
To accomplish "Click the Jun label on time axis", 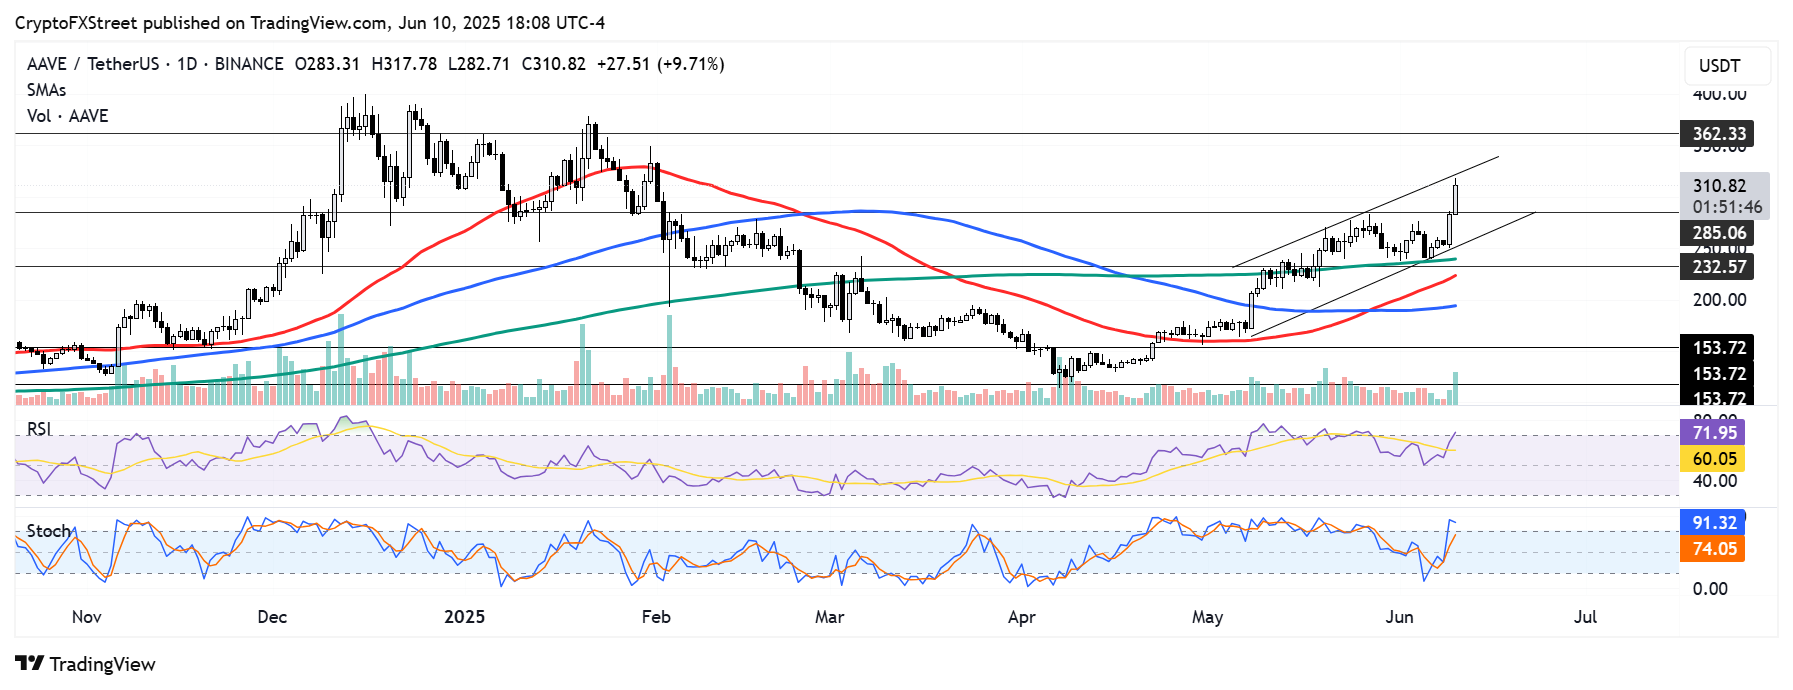I will (x=1399, y=617).
